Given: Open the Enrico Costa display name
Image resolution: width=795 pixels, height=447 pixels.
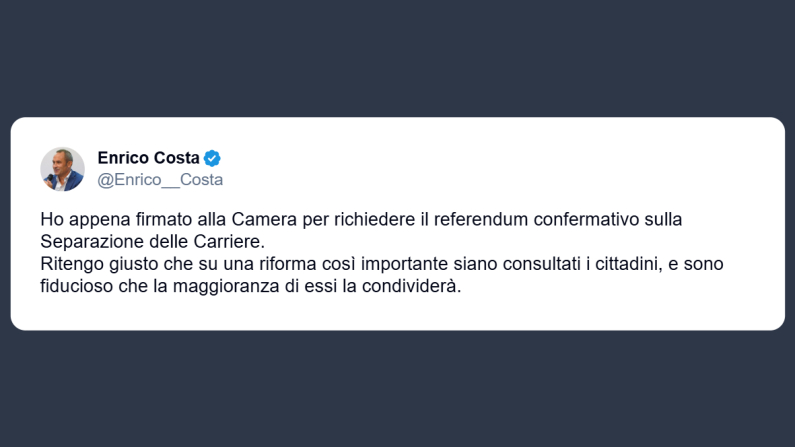Looking at the screenshot, I should click(x=148, y=158).
